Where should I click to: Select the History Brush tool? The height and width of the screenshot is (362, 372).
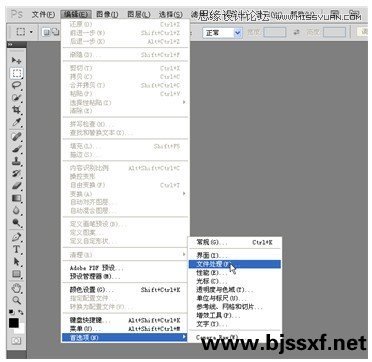(16, 174)
